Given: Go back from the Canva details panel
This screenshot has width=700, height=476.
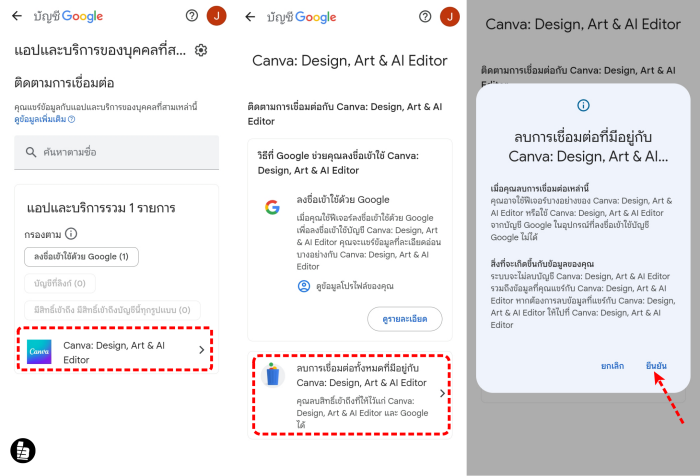Looking at the screenshot, I should click(x=250, y=17).
